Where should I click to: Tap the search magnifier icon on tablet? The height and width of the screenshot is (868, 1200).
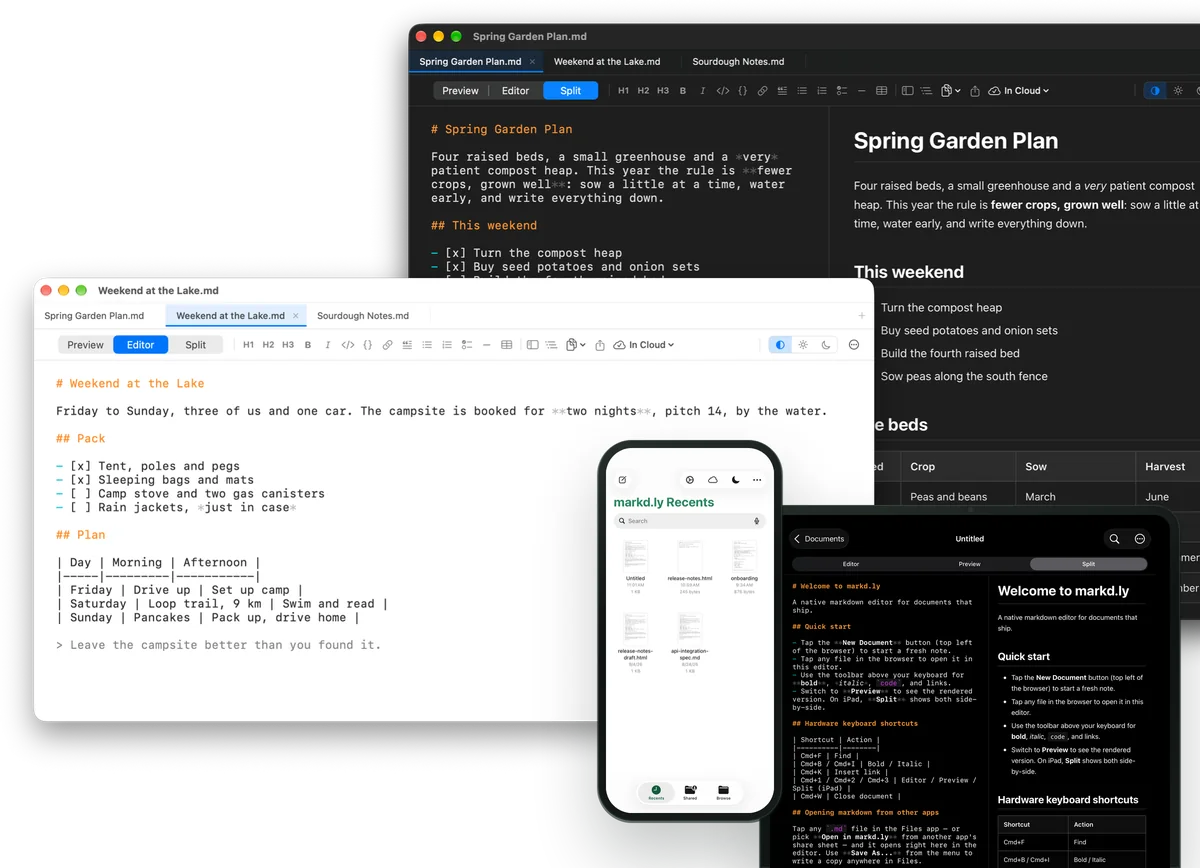(x=1114, y=539)
